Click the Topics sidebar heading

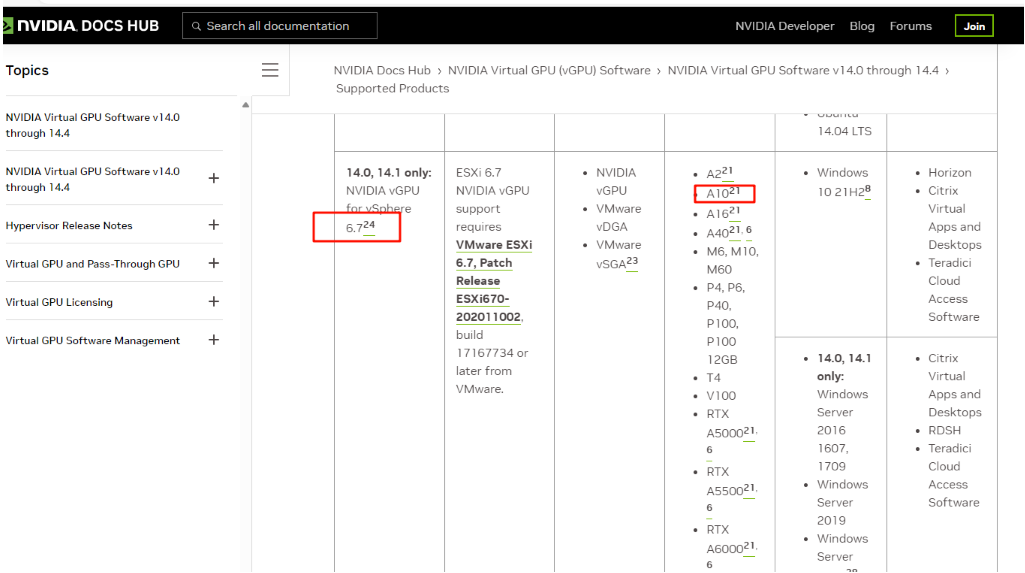[27, 70]
